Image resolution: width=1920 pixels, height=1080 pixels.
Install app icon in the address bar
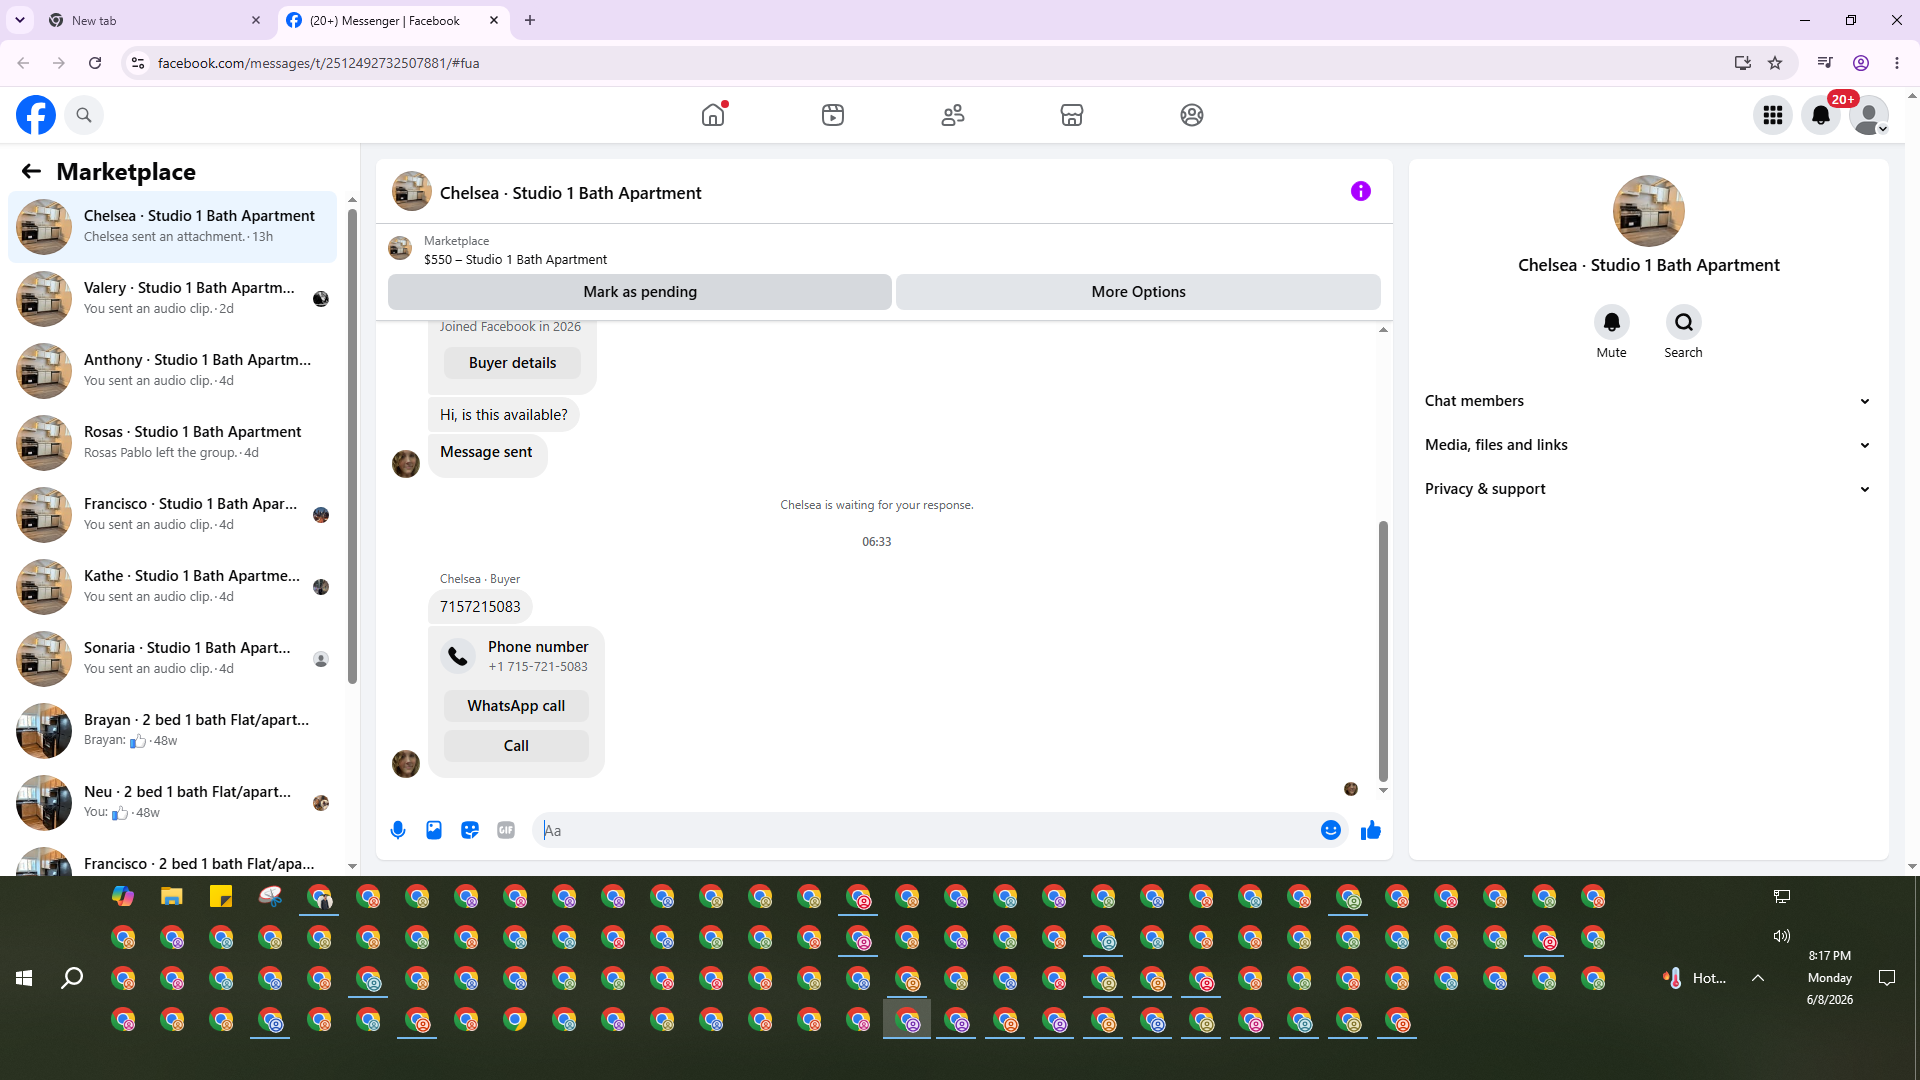[1743, 63]
